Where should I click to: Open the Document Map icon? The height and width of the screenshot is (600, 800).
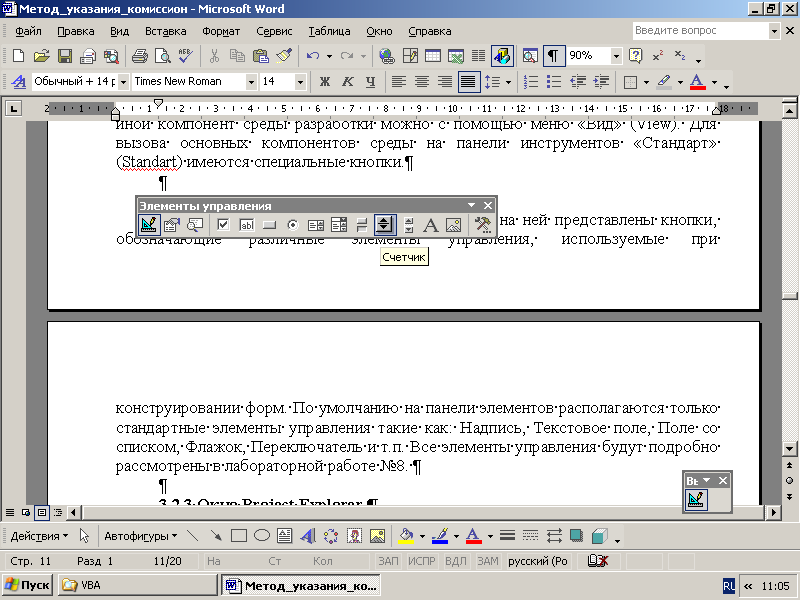point(530,56)
